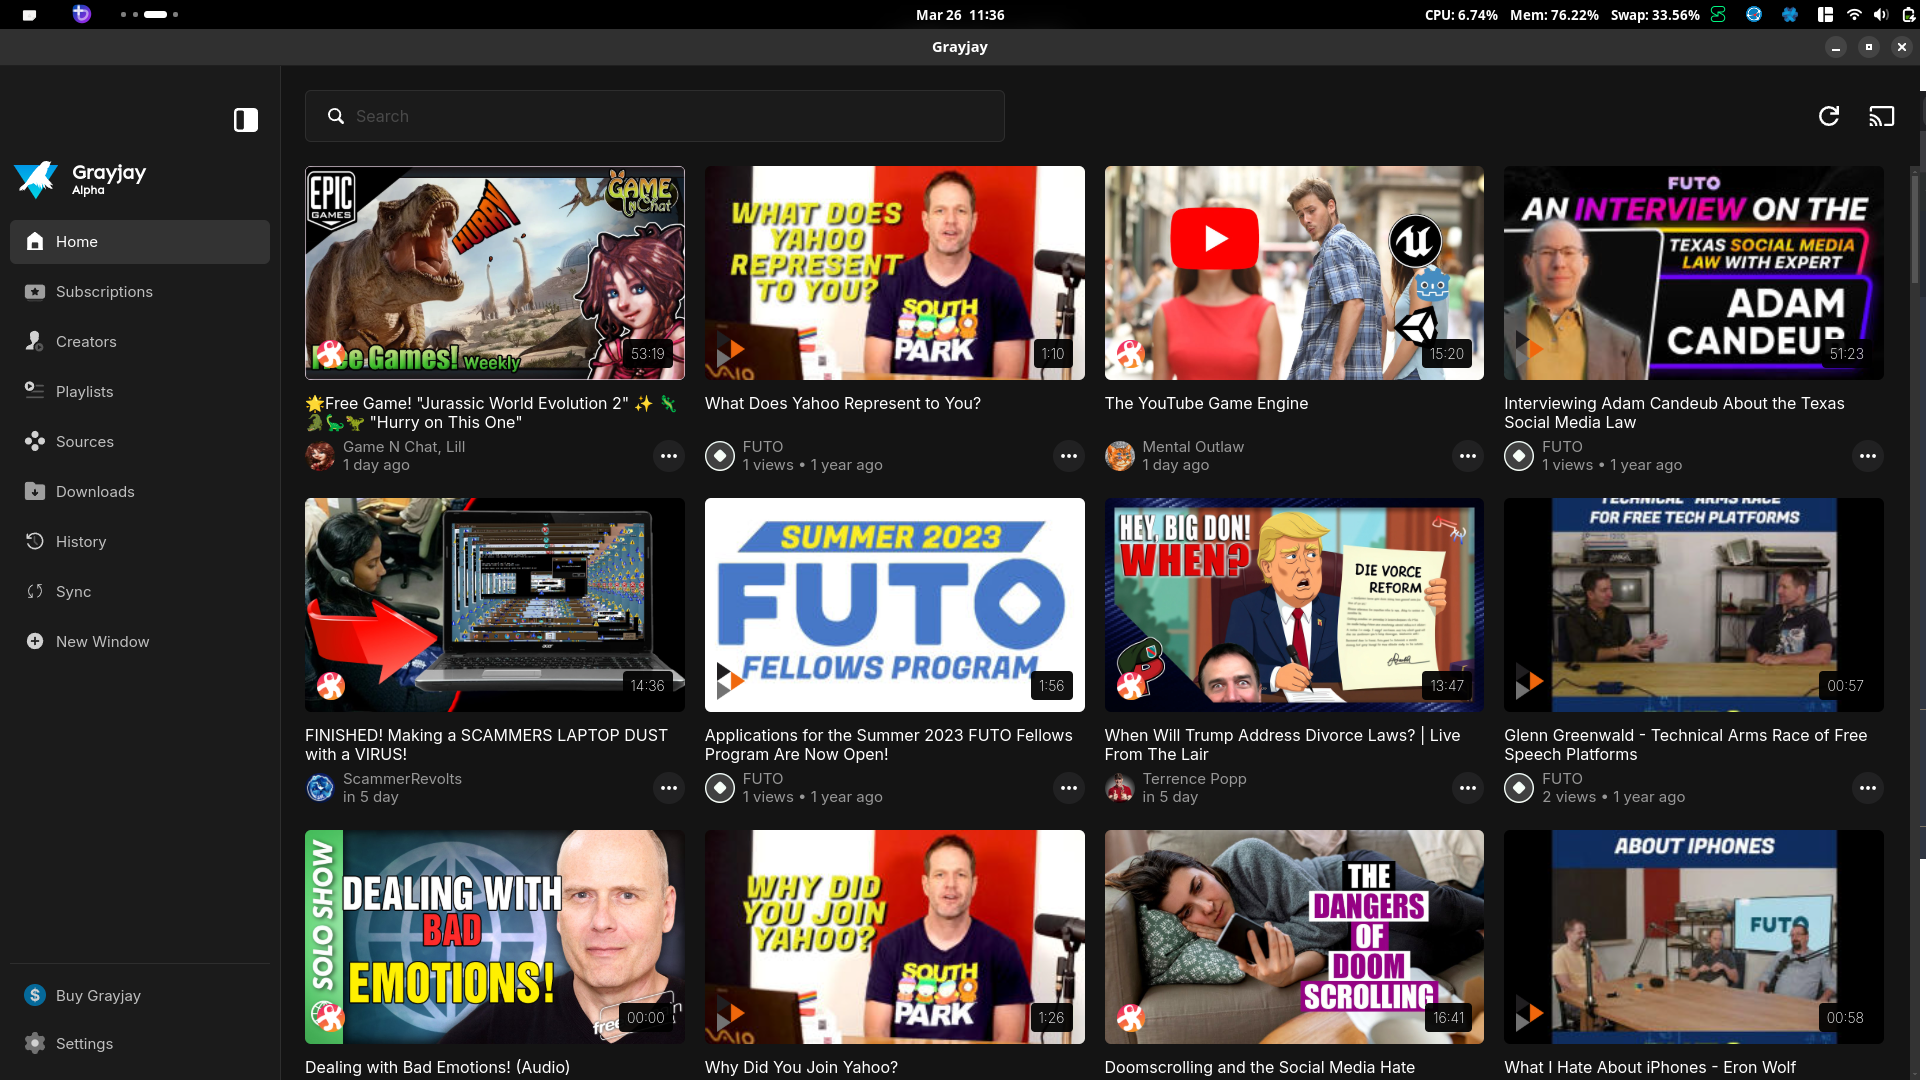1926x1080 pixels.
Task: Refresh the home feed
Action: [x=1829, y=116]
